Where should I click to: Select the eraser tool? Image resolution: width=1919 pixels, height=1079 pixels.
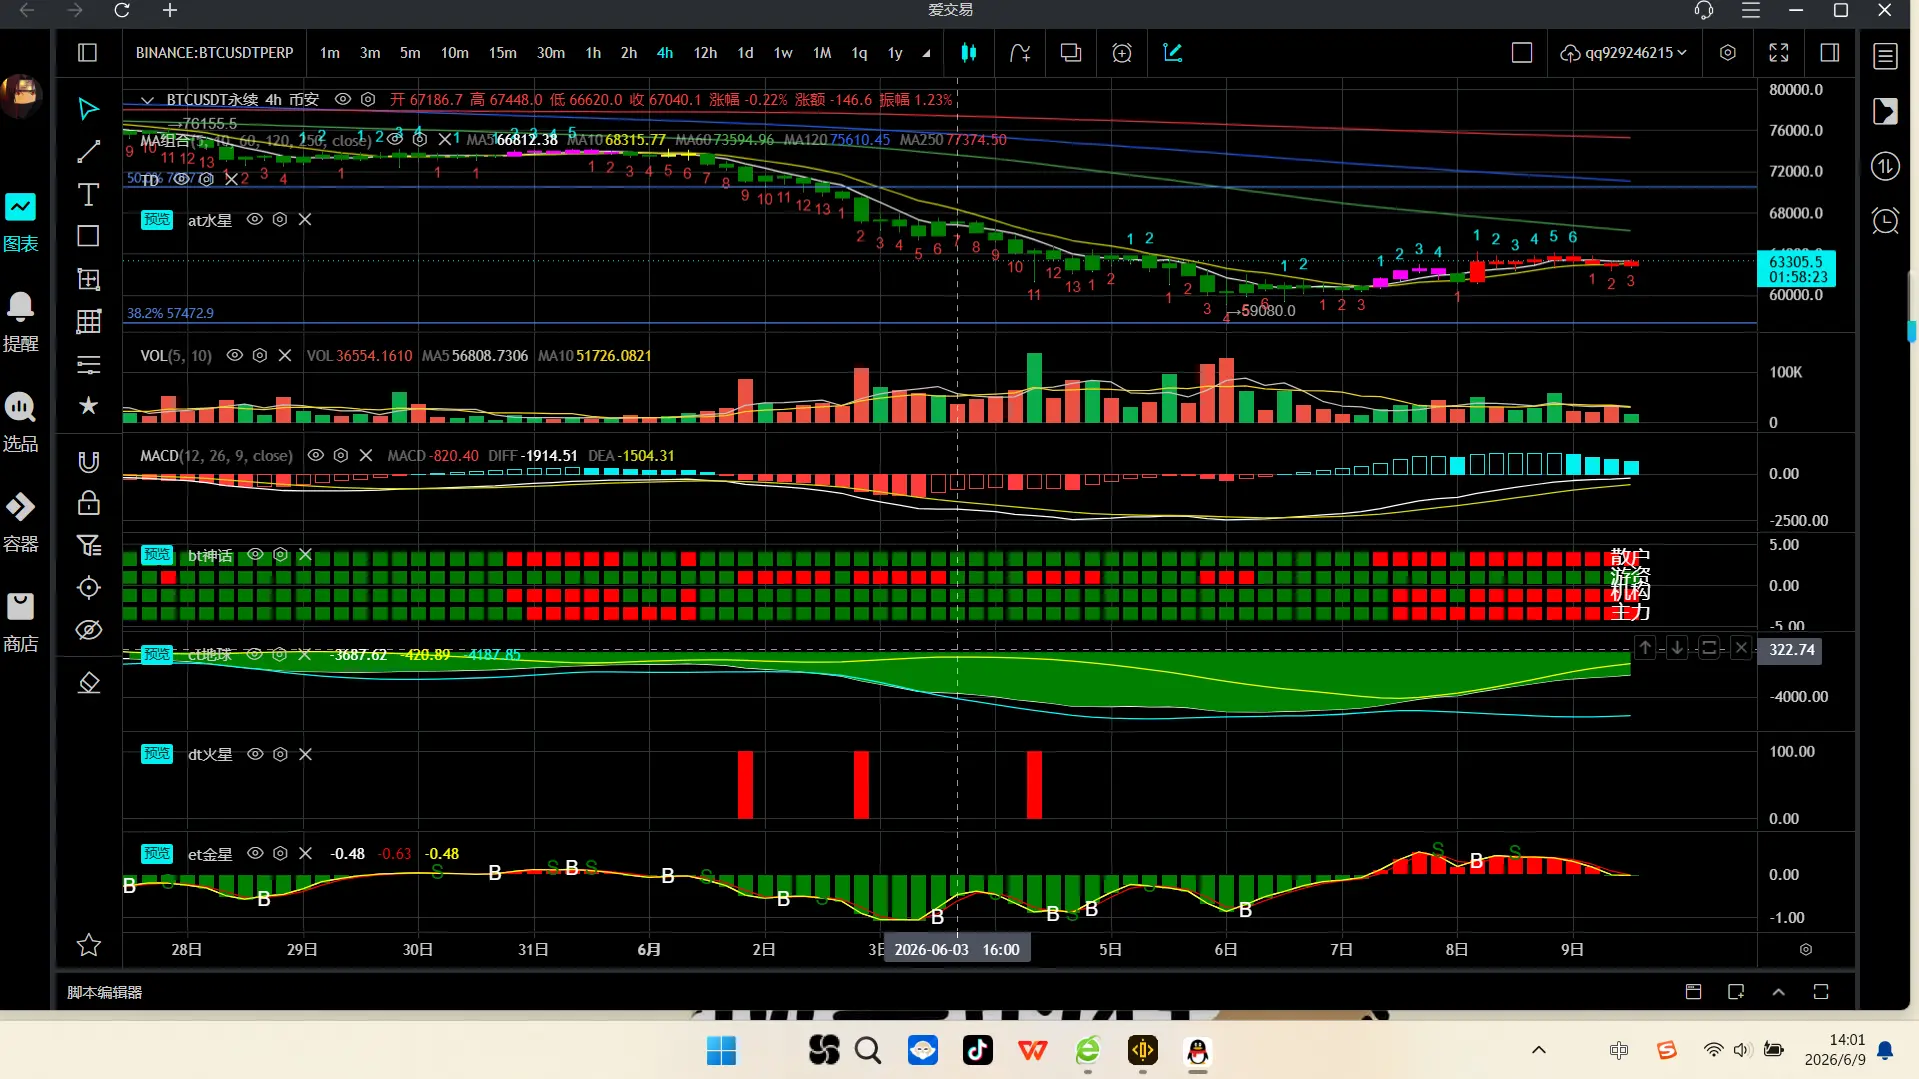(88, 683)
